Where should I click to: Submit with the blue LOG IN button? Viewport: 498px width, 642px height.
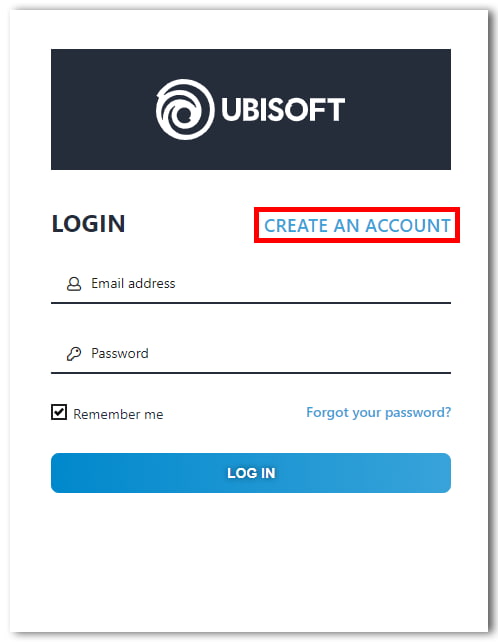251,473
